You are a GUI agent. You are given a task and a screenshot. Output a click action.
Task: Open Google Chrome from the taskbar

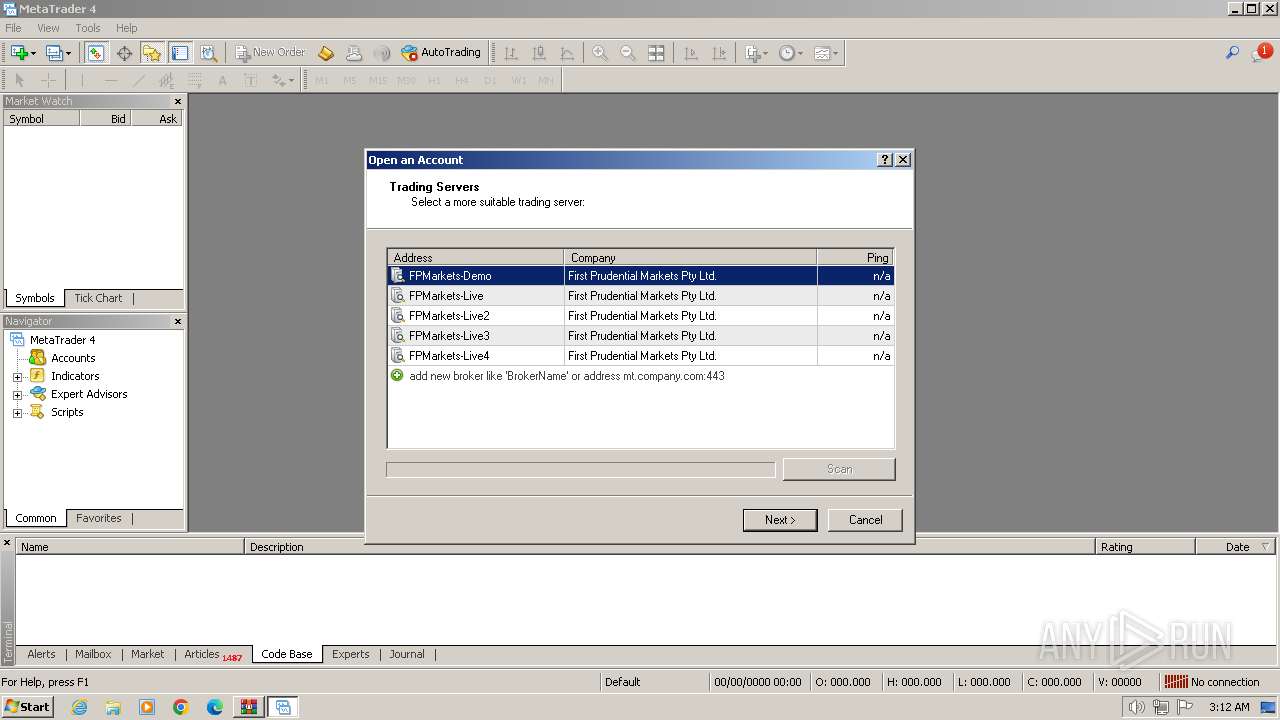tap(181, 707)
